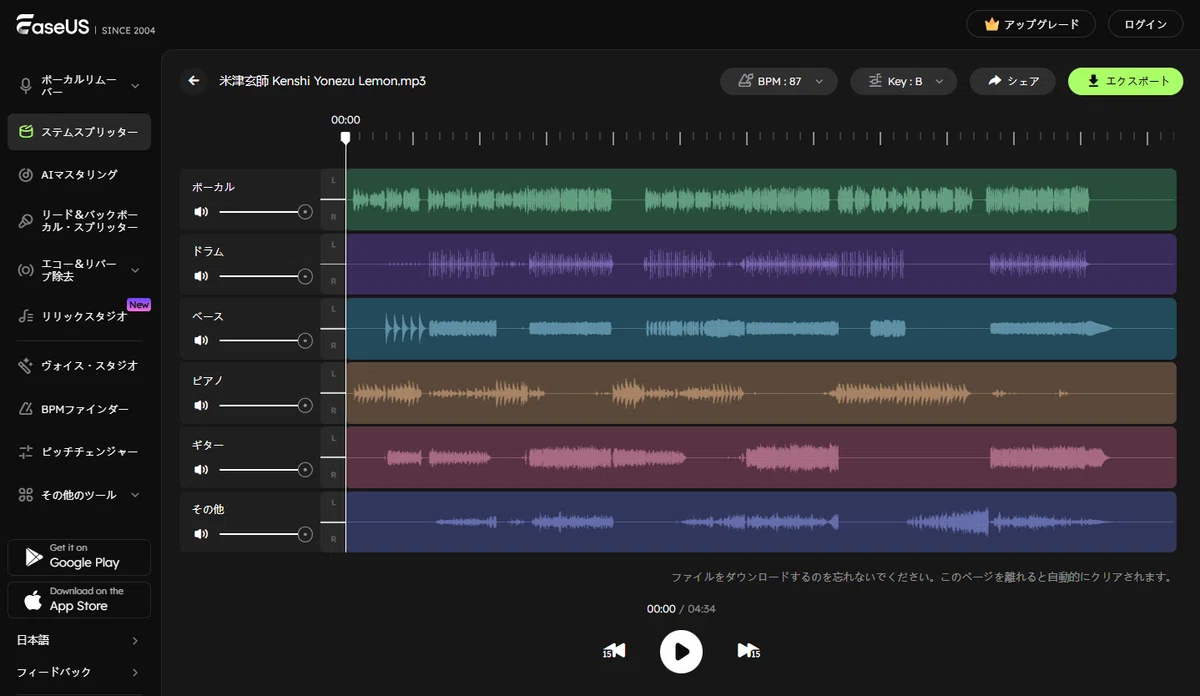Image resolution: width=1200 pixels, height=696 pixels.
Task: Mute the ボーカル track speaker
Action: point(201,212)
